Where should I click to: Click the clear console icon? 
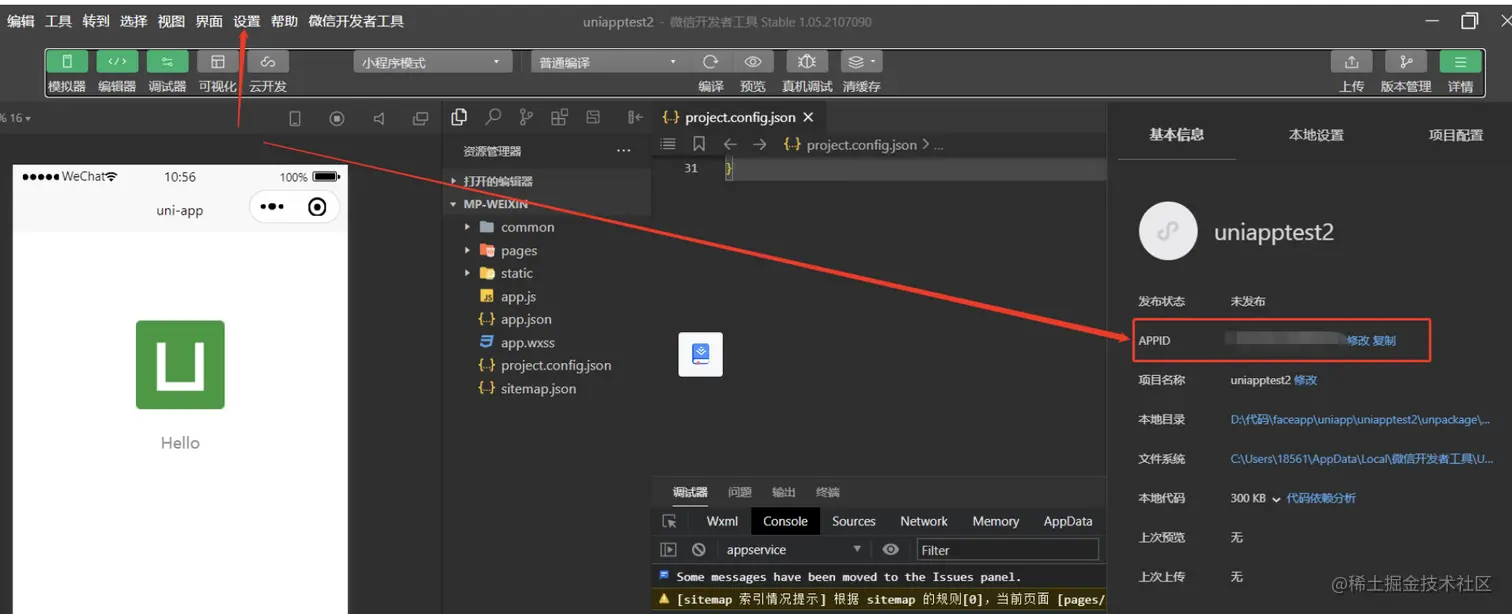[699, 550]
